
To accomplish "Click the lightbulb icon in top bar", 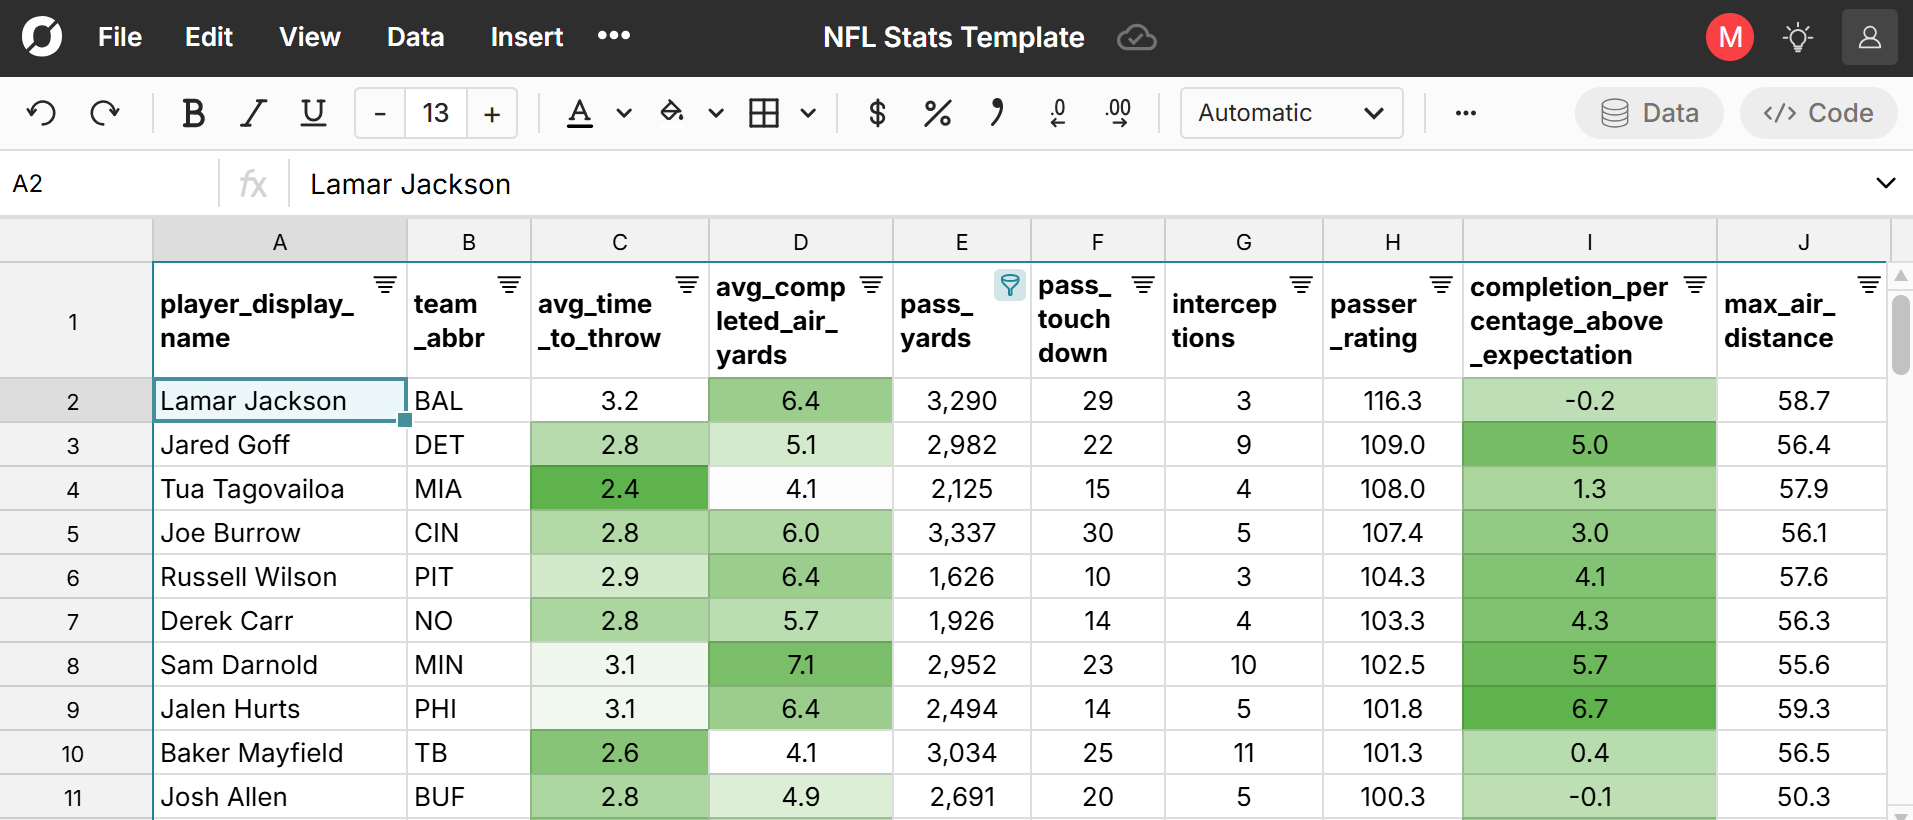I will tap(1798, 38).
